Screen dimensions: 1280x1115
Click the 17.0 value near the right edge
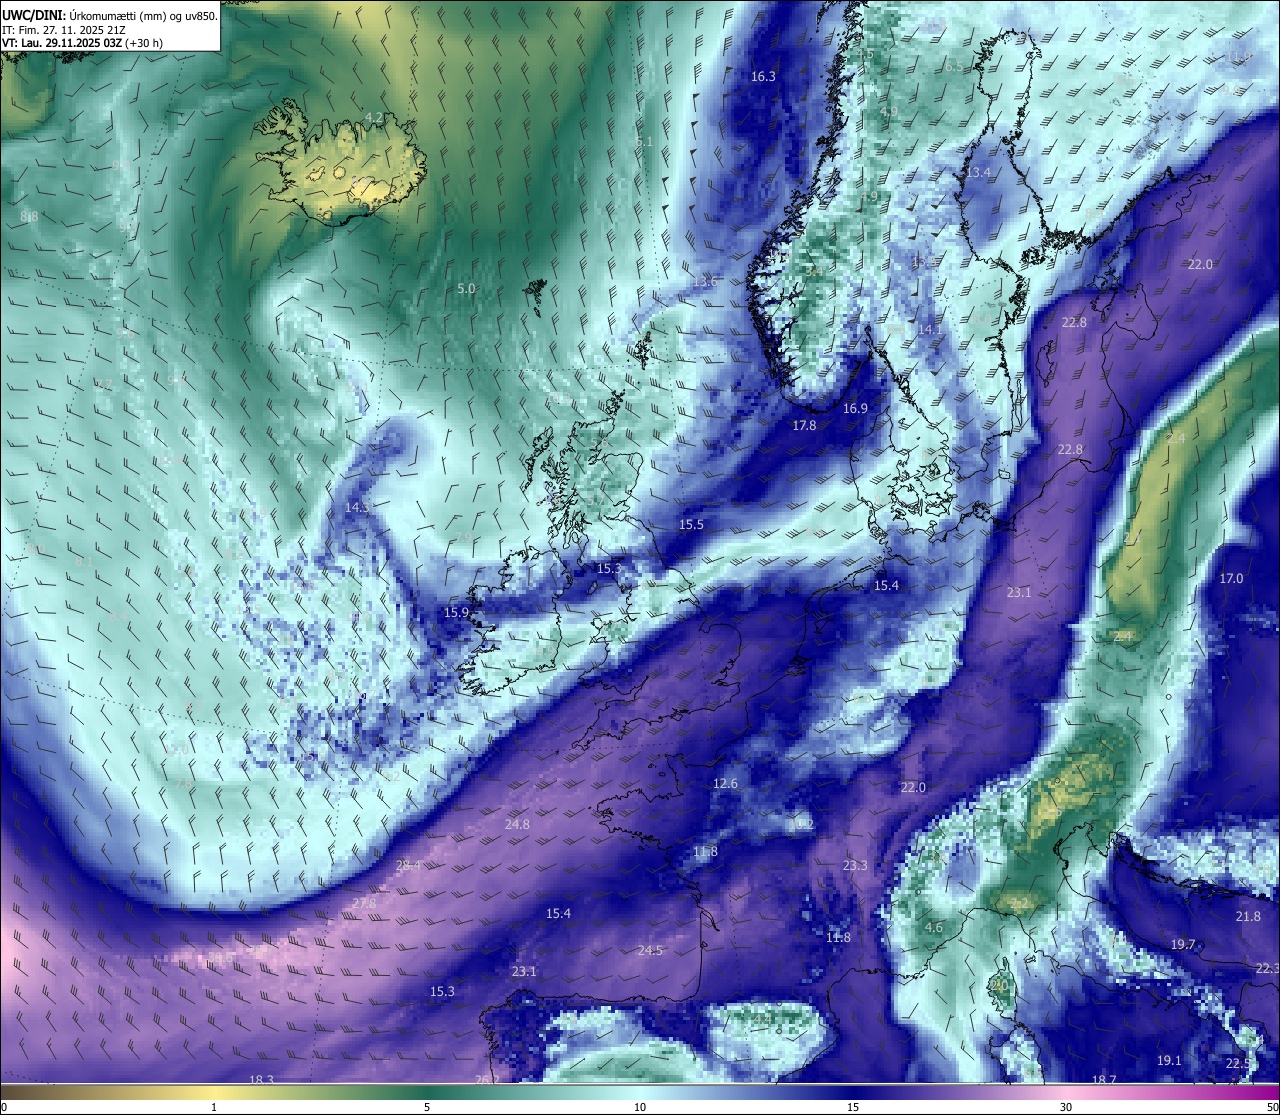pos(1231,578)
